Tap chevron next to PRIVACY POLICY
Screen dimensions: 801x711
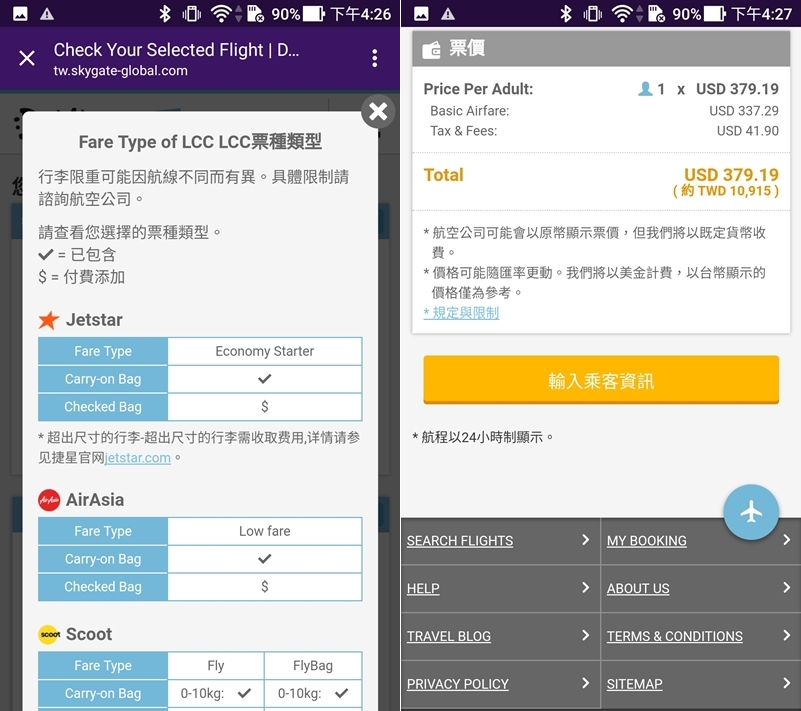point(585,683)
